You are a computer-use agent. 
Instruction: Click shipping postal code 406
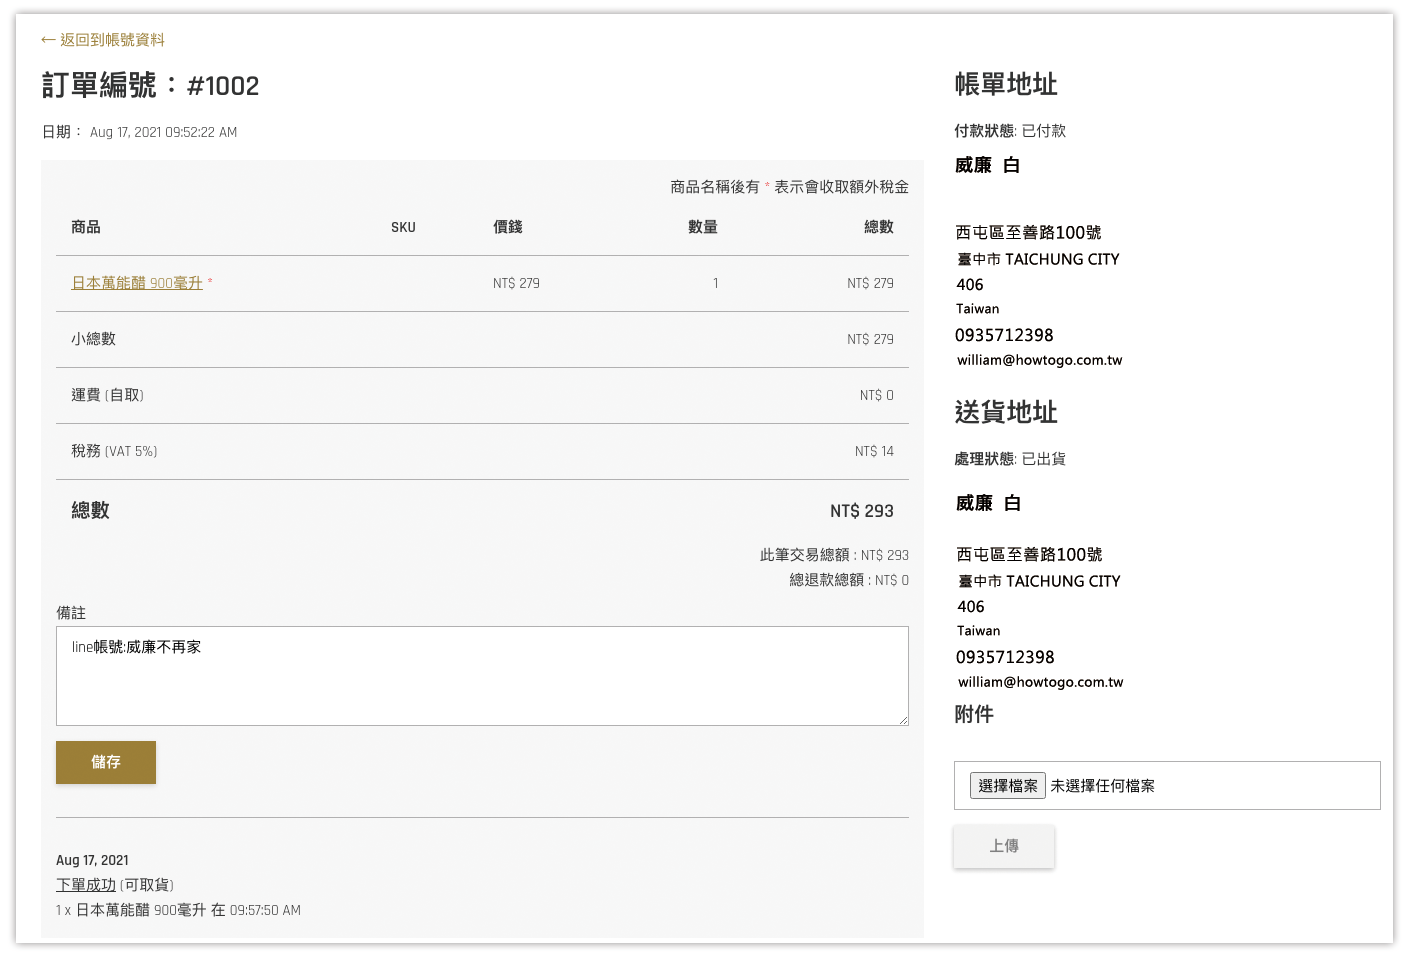pyautogui.click(x=971, y=607)
